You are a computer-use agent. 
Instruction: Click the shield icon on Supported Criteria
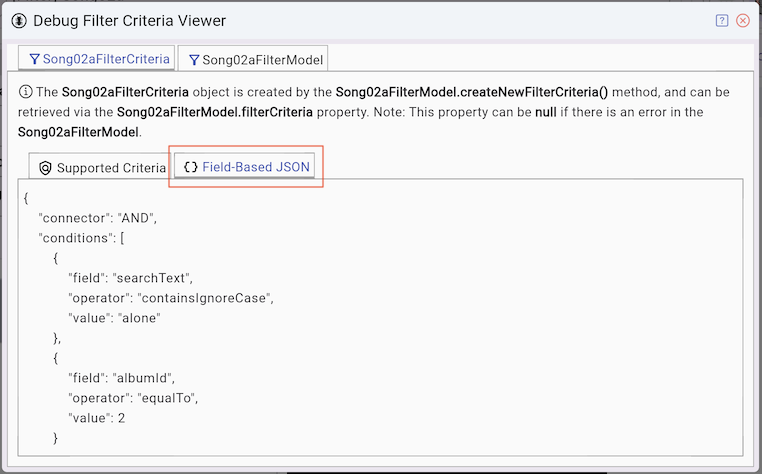click(45, 168)
